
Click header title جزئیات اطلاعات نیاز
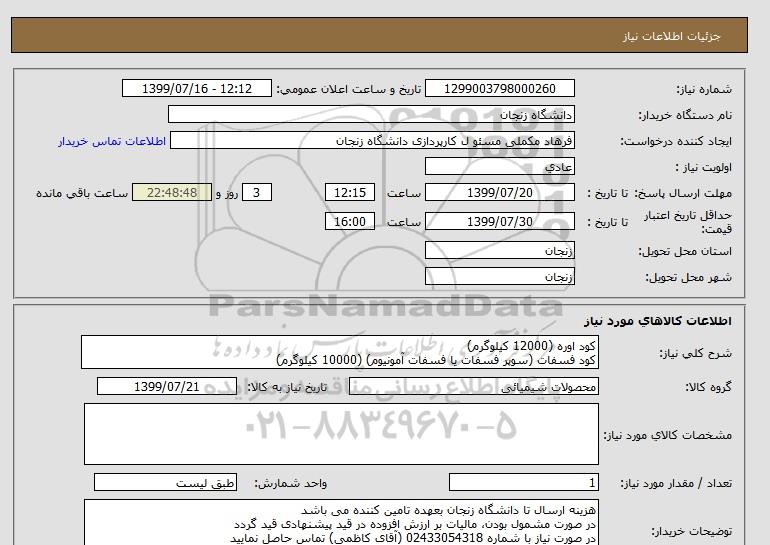671,36
